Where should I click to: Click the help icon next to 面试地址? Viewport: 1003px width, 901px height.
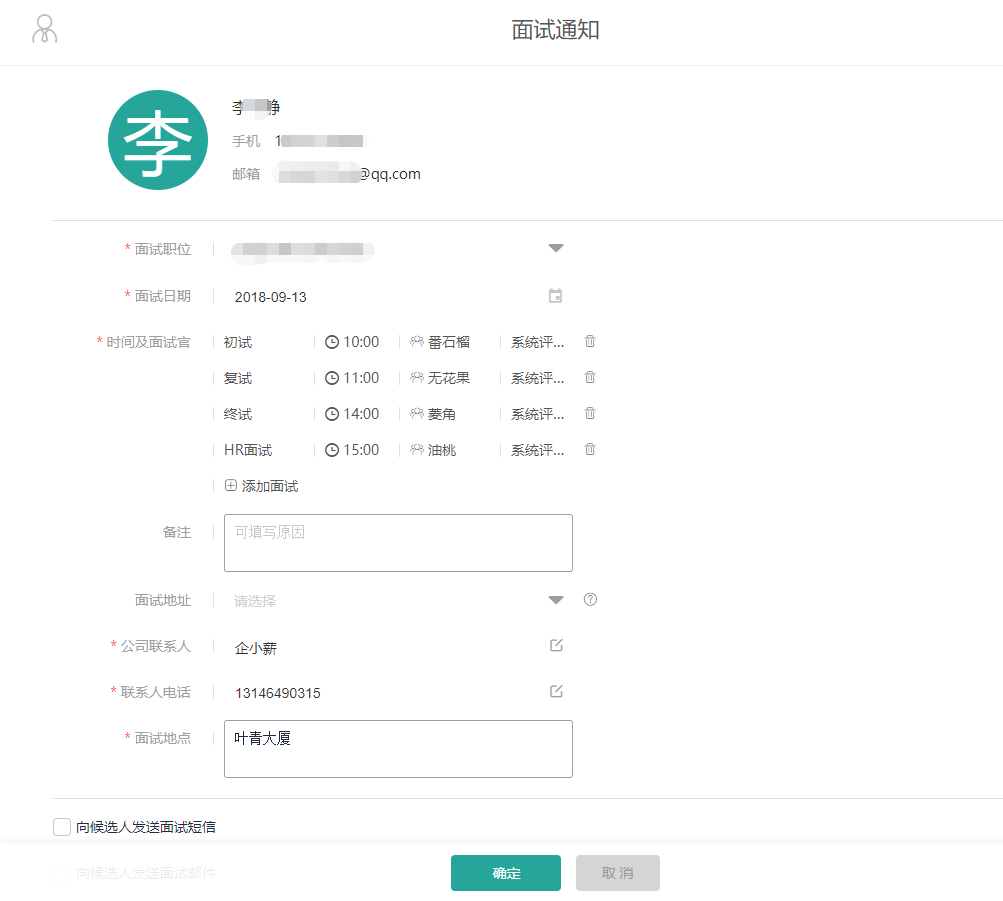point(590,599)
